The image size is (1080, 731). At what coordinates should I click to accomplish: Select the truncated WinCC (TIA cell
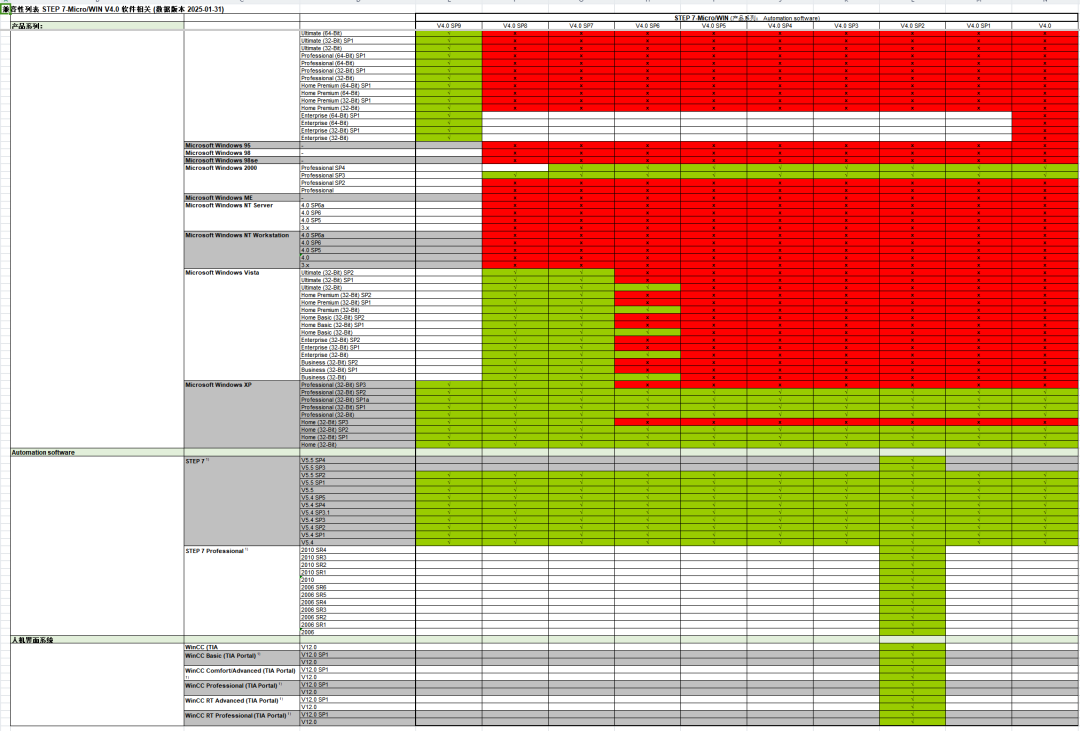(x=242, y=648)
